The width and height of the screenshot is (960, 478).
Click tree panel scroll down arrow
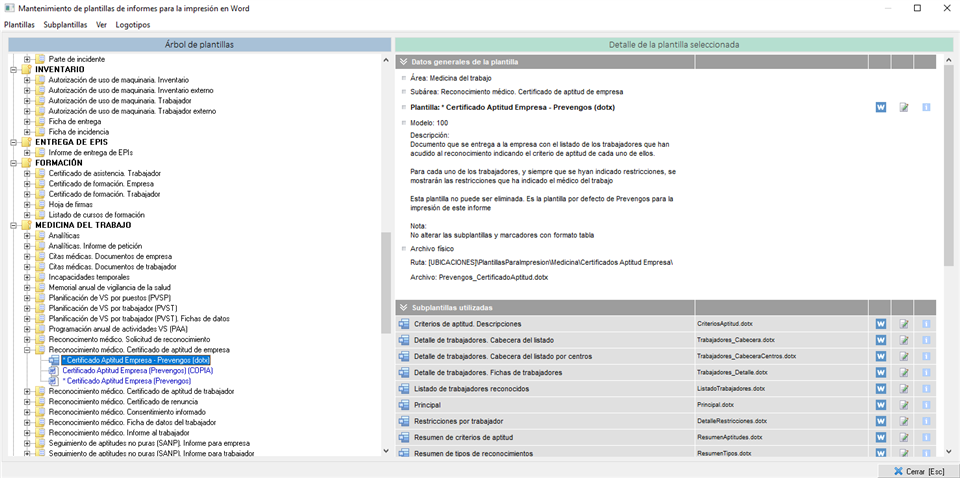pyautogui.click(x=385, y=450)
